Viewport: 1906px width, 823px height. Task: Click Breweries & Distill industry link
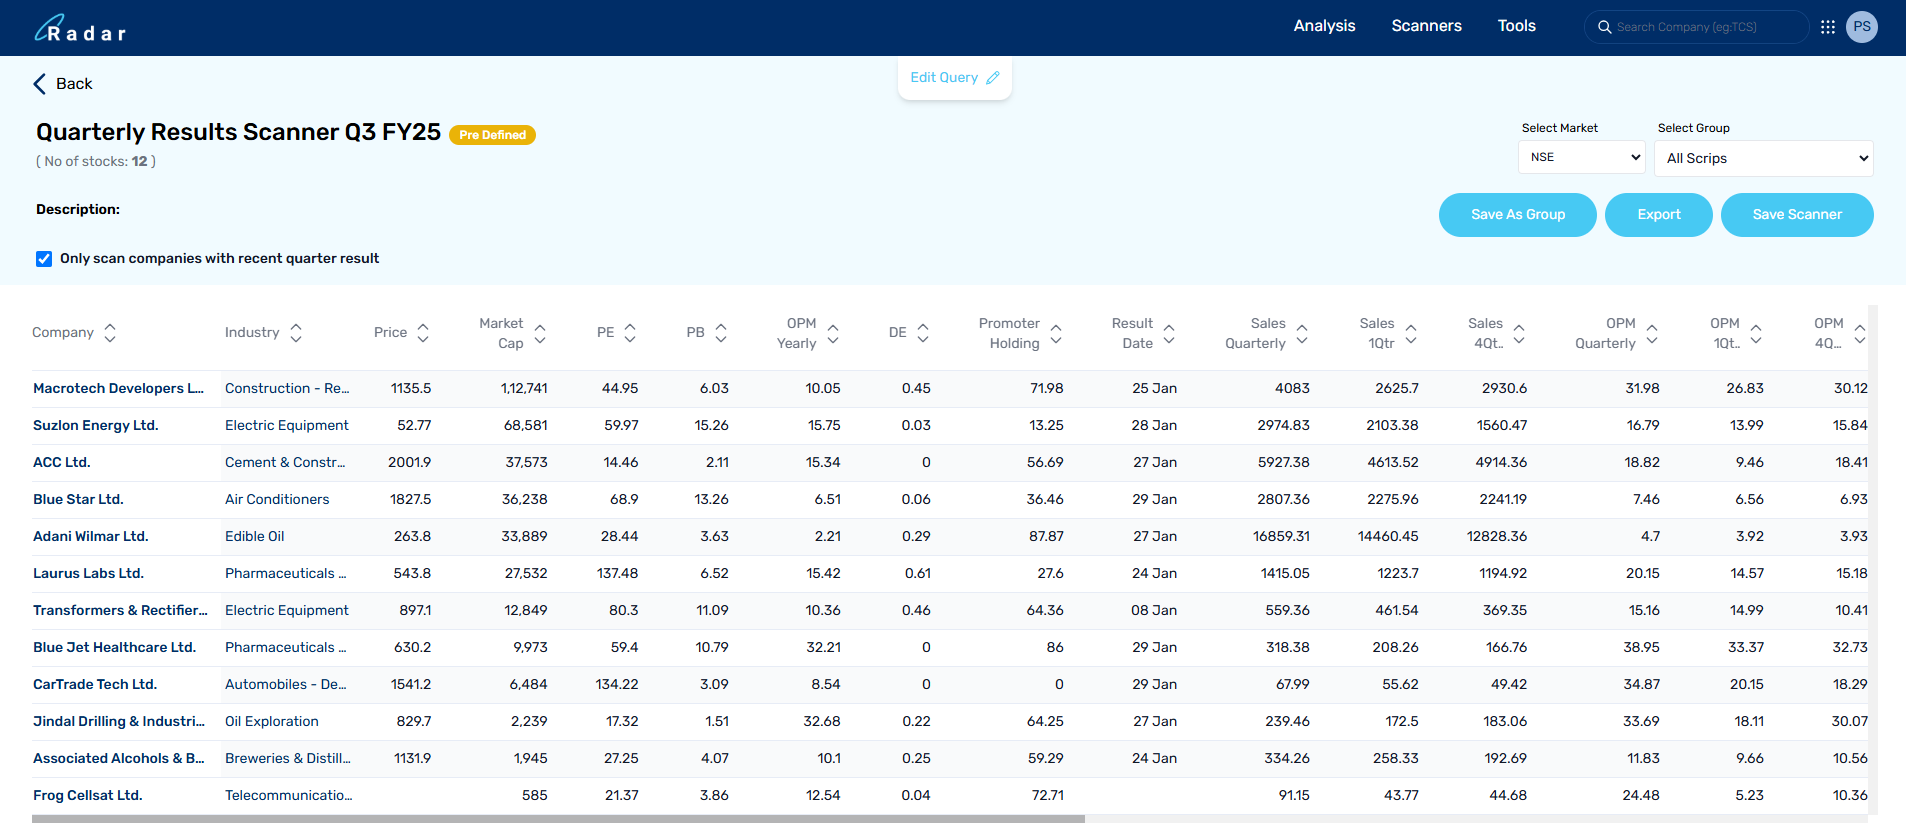[288, 759]
